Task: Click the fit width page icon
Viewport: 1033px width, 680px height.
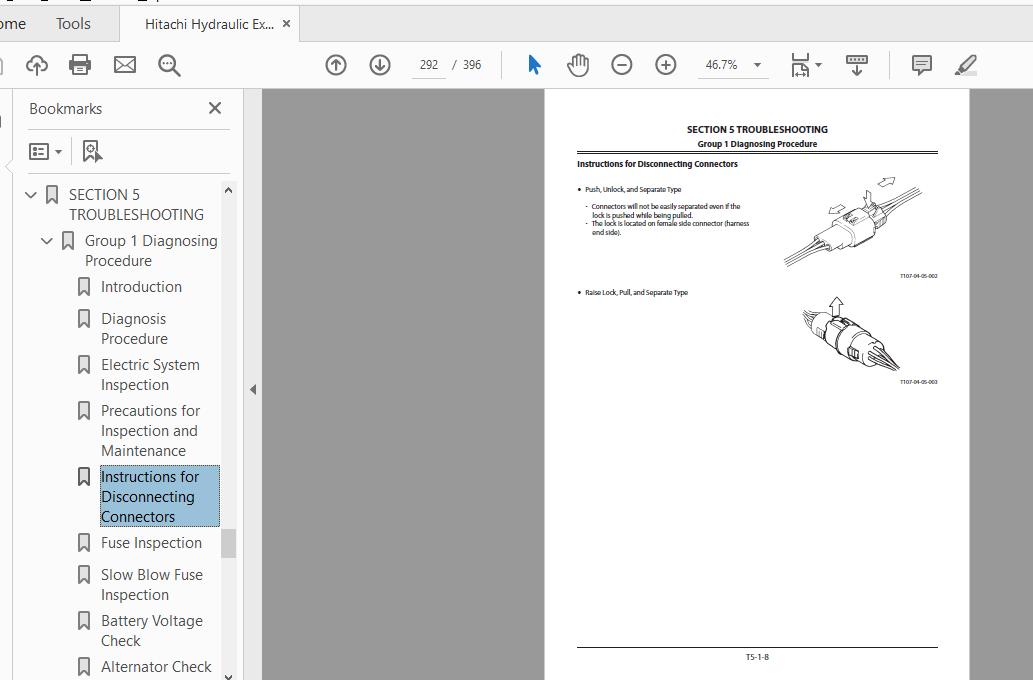Action: click(x=800, y=65)
